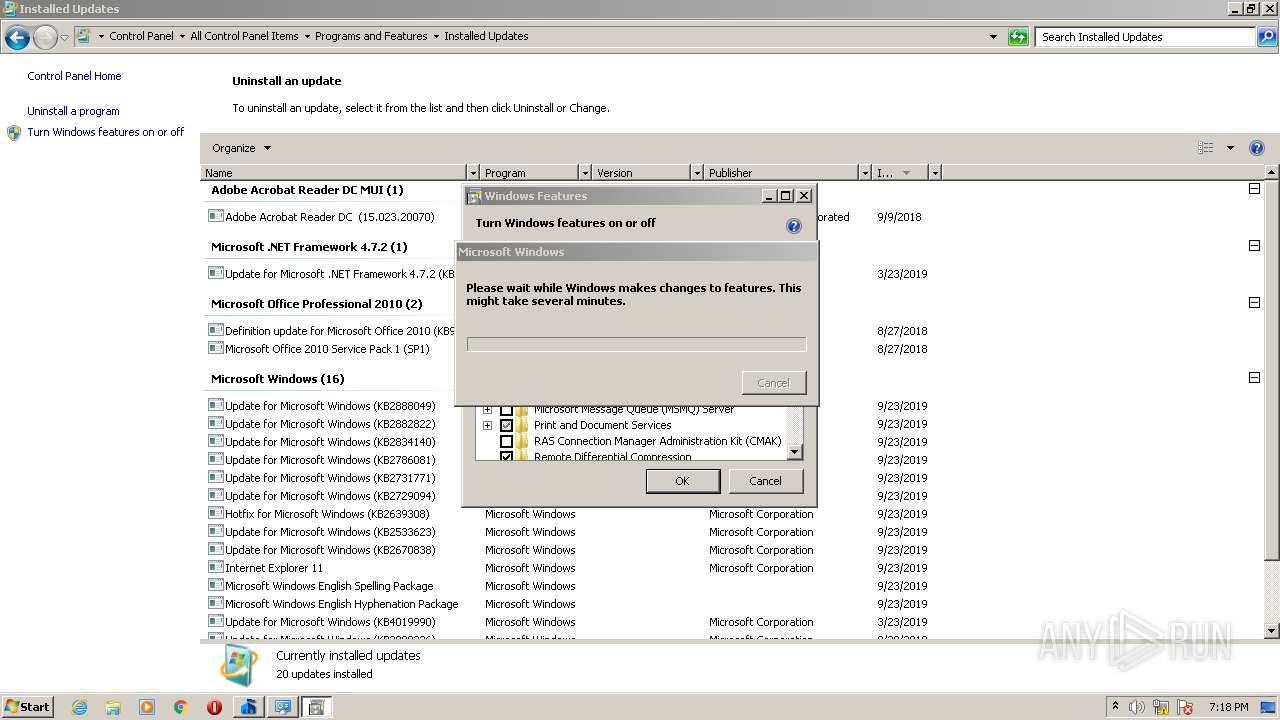Click the search magnifier icon

(x=1267, y=37)
